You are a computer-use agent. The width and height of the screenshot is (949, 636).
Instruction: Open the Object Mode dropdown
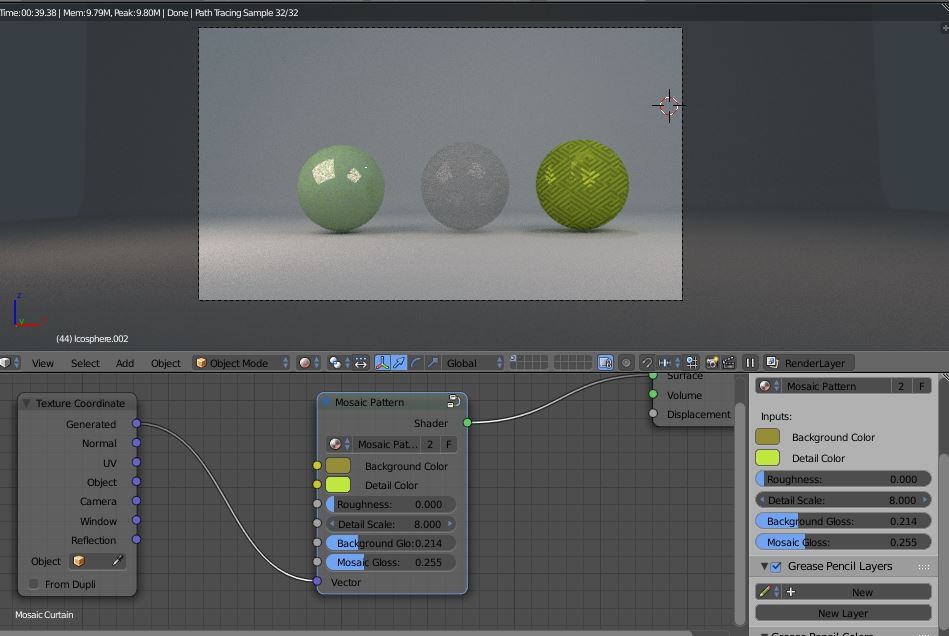[x=240, y=362]
